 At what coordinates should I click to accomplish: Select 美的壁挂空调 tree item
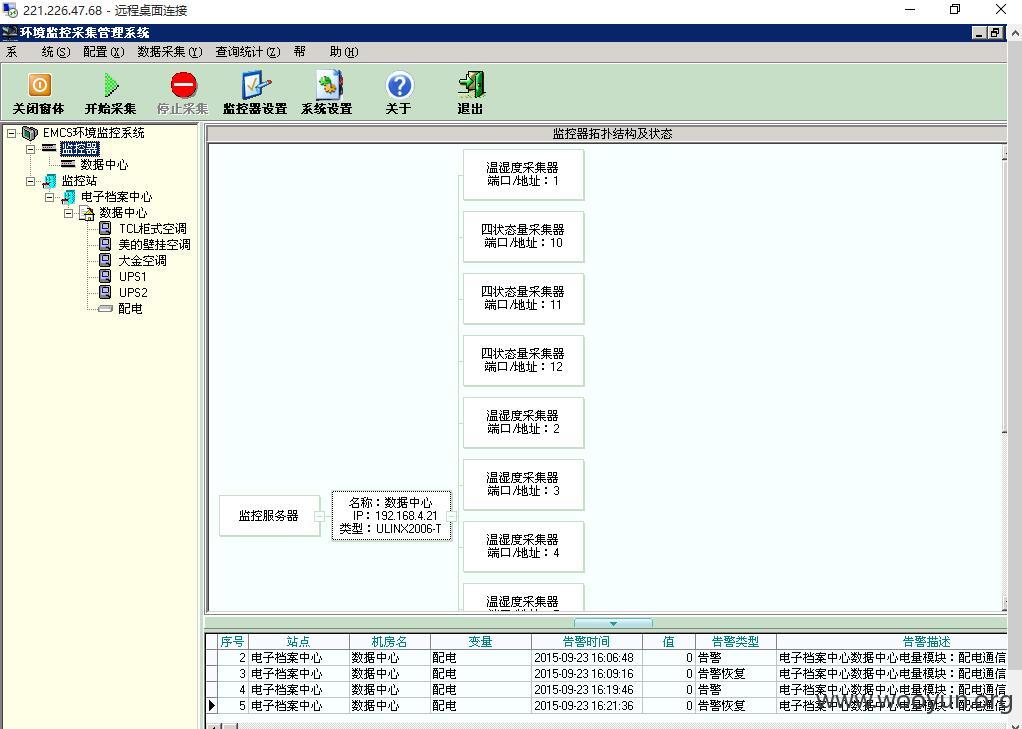point(154,245)
